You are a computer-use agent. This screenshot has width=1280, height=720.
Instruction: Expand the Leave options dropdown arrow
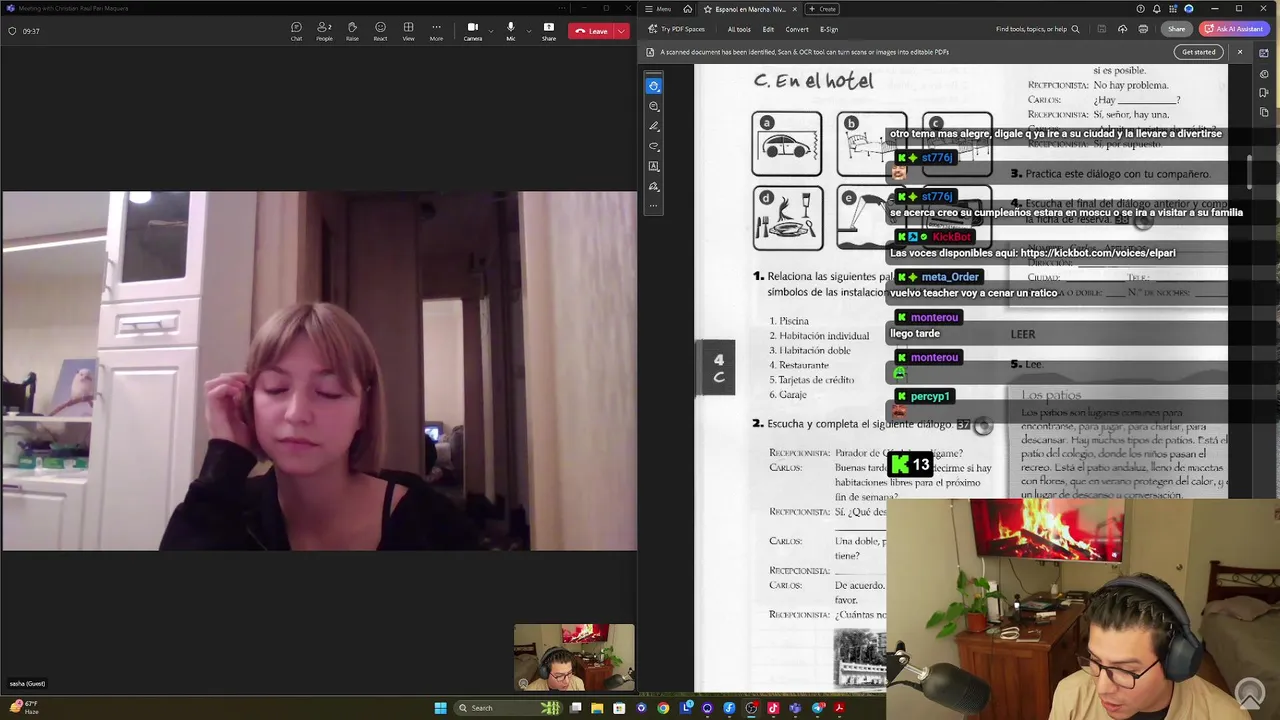622,31
